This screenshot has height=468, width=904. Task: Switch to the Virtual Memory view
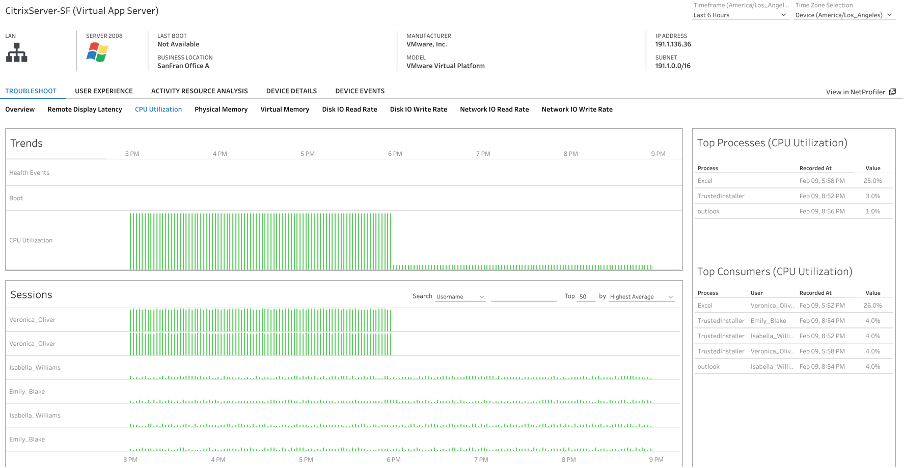[285, 109]
